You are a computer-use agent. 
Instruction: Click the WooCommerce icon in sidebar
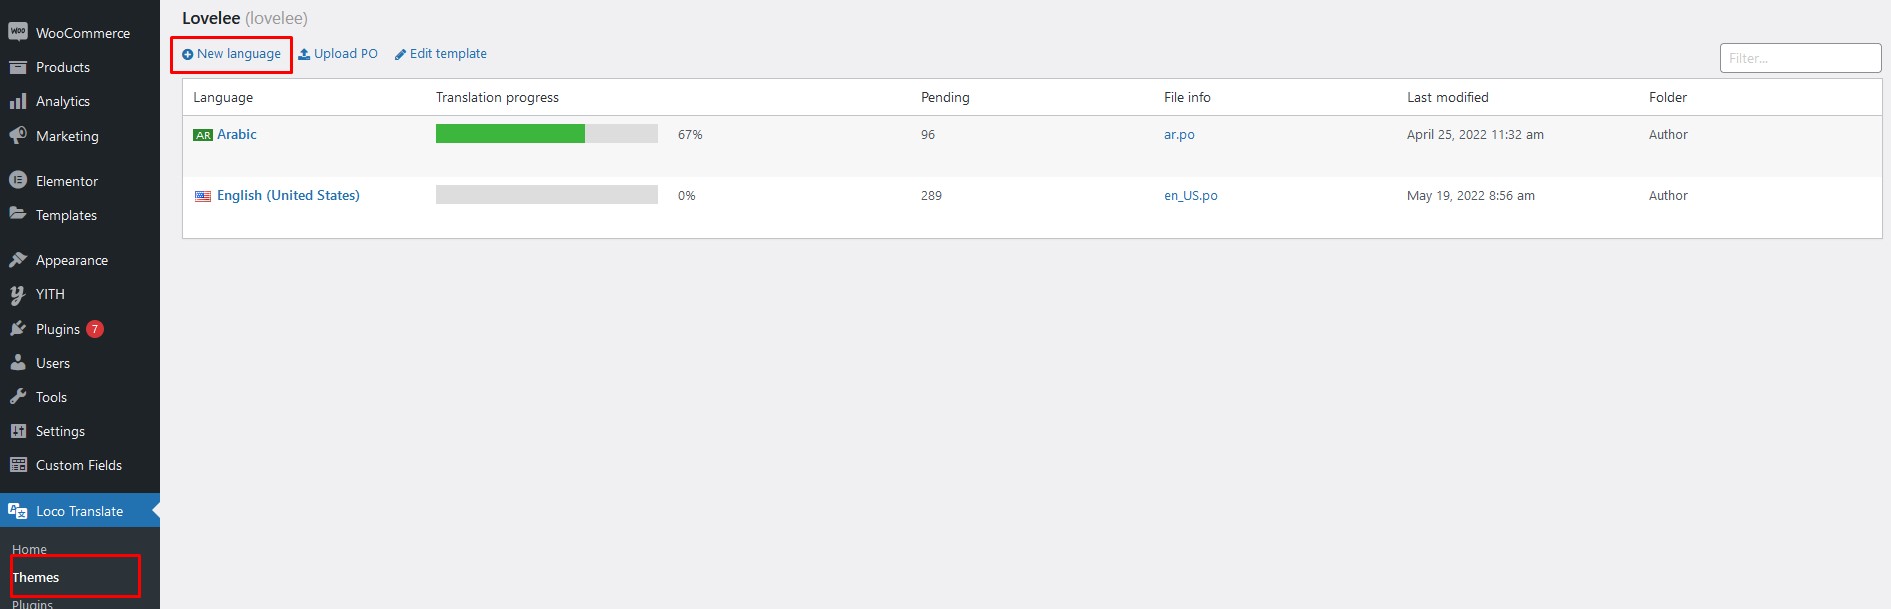tap(18, 32)
